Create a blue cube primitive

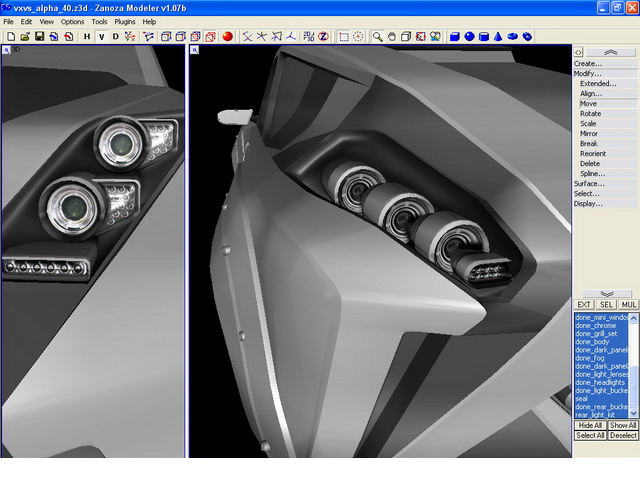454,36
